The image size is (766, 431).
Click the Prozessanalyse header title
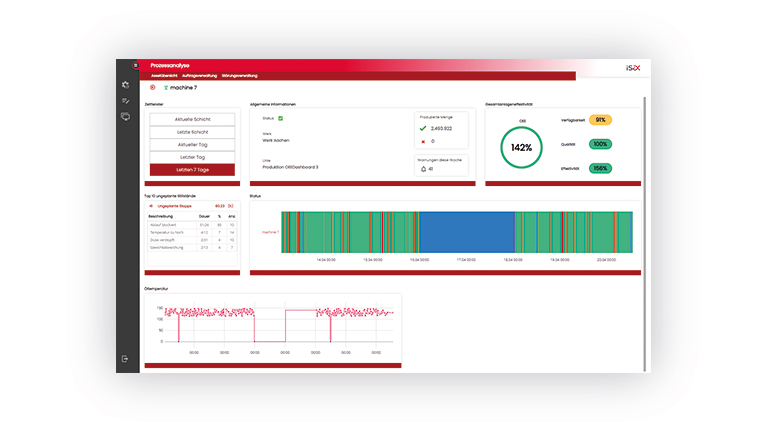pos(170,65)
